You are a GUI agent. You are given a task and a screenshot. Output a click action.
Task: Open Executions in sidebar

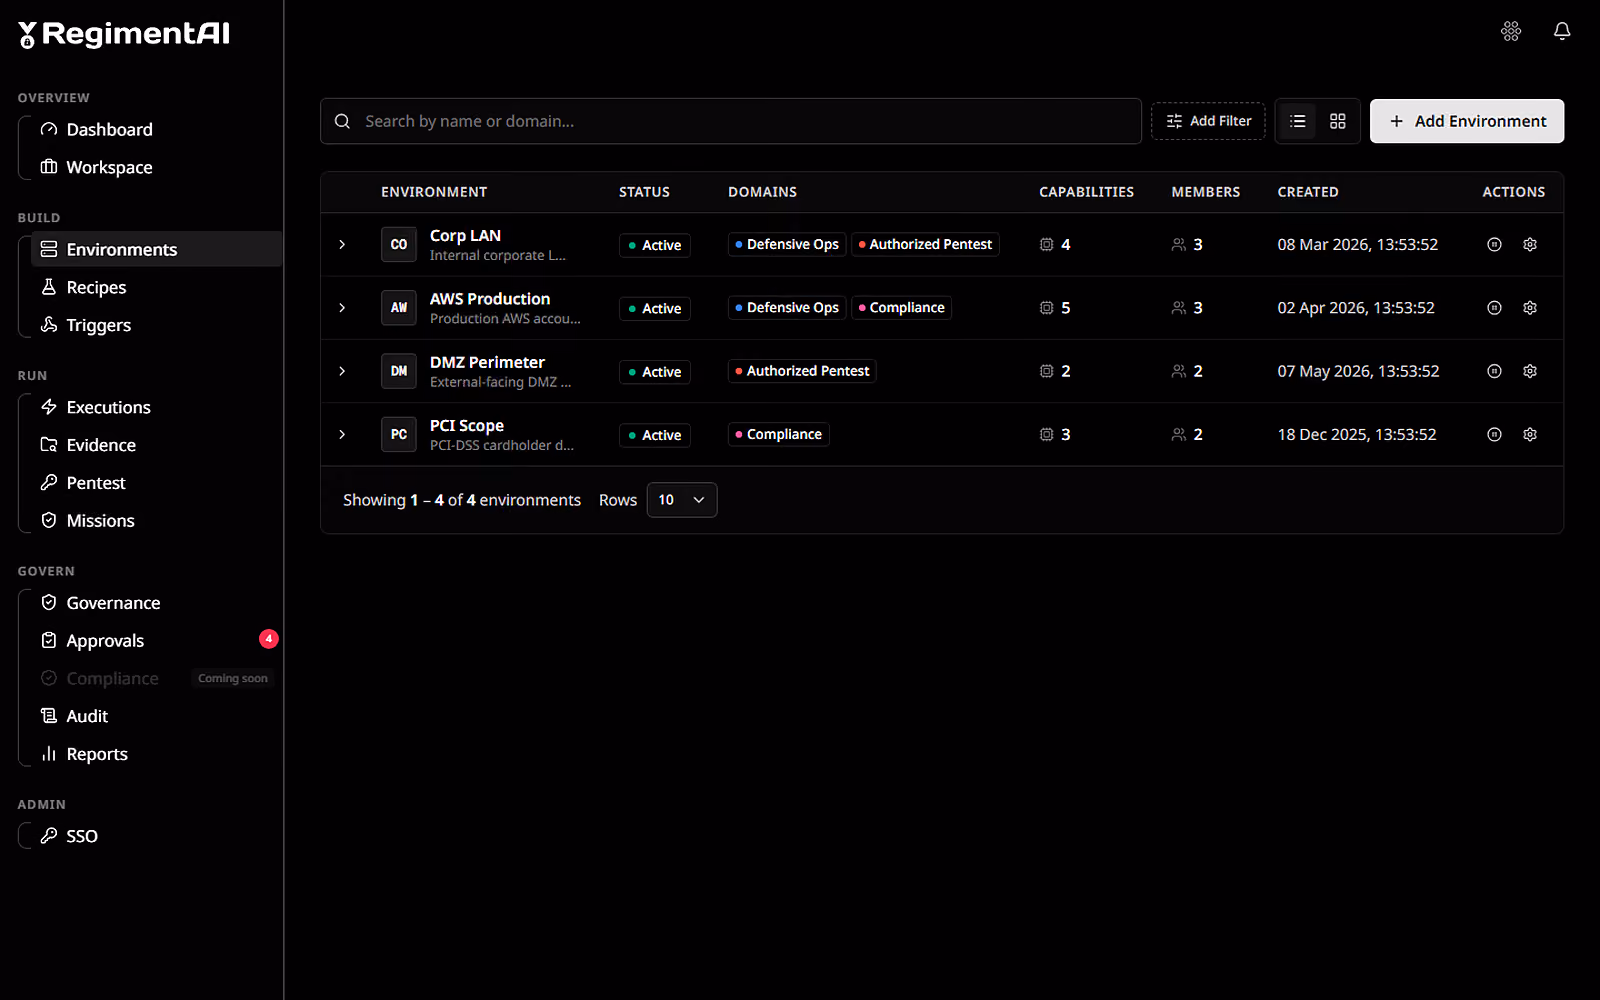click(x=157, y=407)
